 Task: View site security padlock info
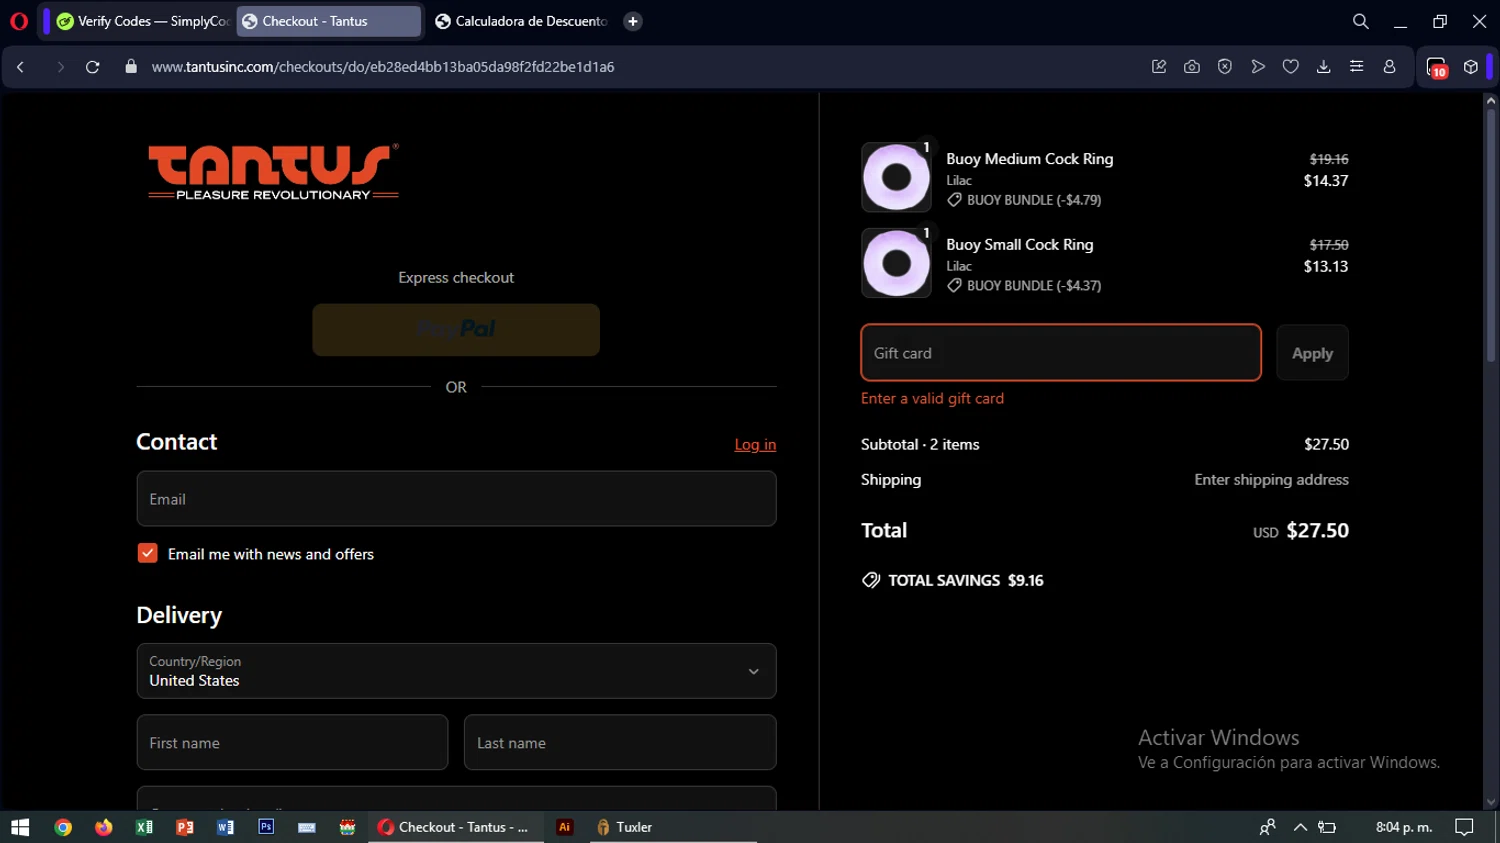pos(130,67)
